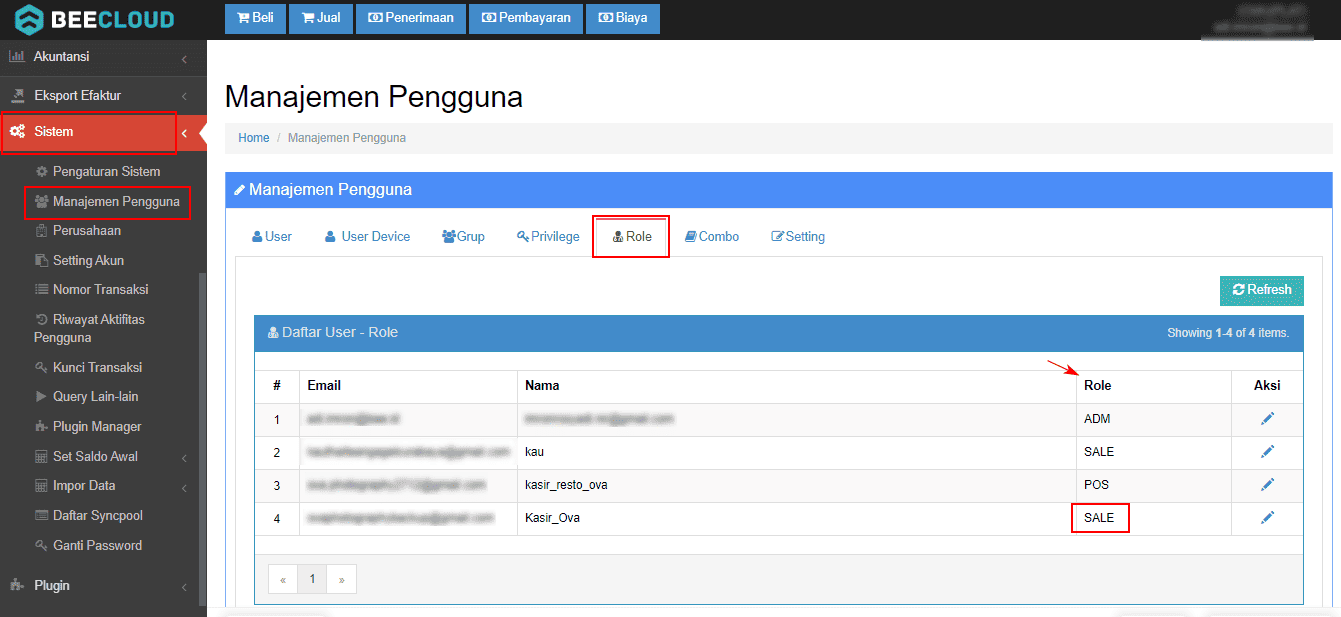Switch to the Privilege tab

pyautogui.click(x=548, y=237)
